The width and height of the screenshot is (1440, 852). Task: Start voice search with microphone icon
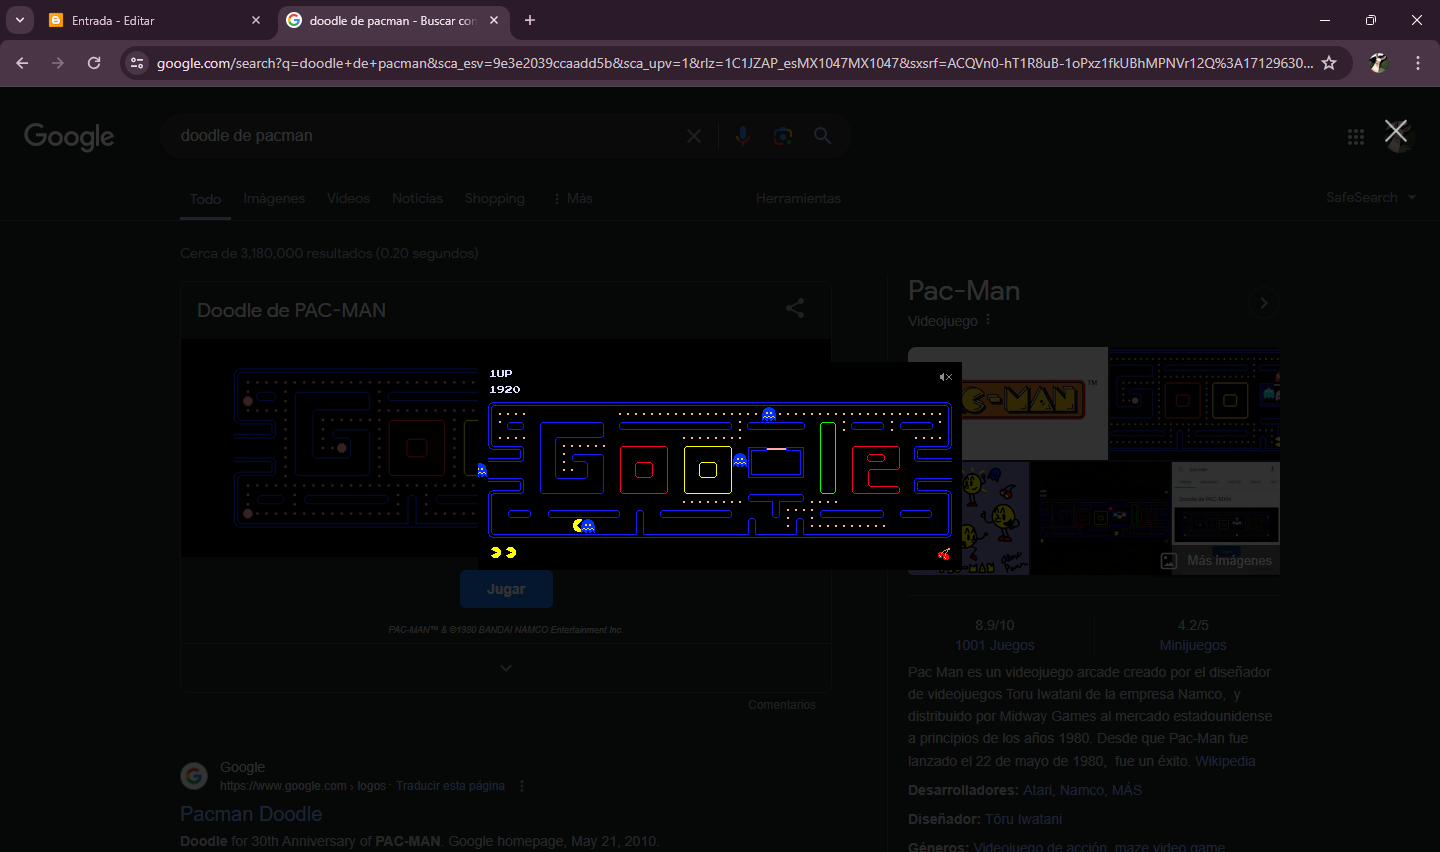(742, 136)
